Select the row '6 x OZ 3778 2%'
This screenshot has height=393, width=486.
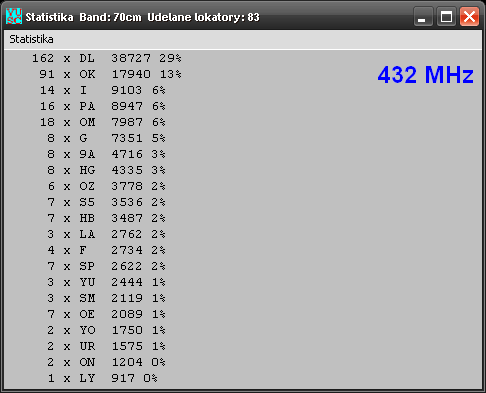point(106,186)
